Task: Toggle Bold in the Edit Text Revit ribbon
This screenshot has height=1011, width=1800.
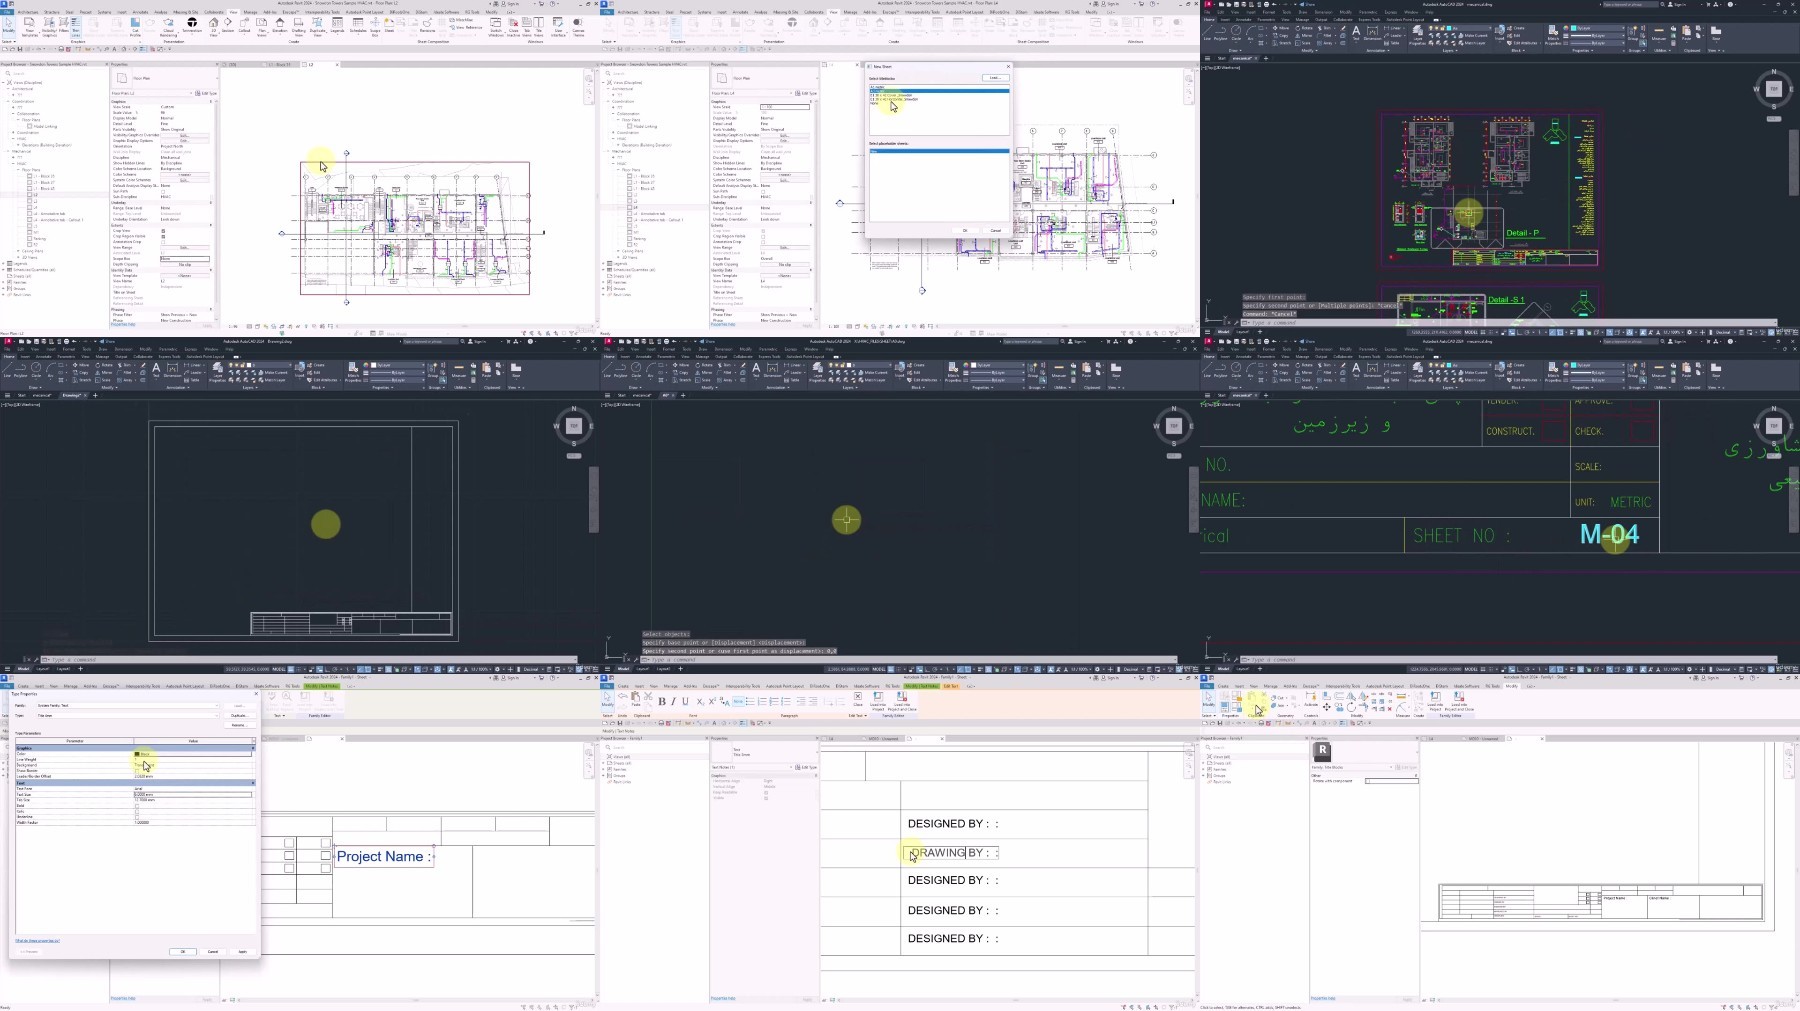Action: 662,701
